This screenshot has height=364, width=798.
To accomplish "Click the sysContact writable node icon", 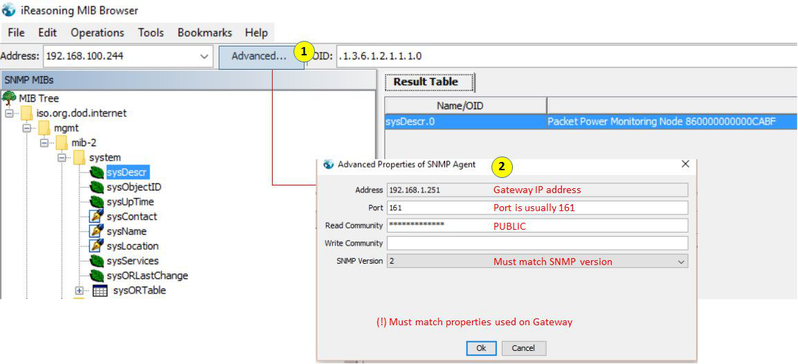I will click(x=97, y=216).
